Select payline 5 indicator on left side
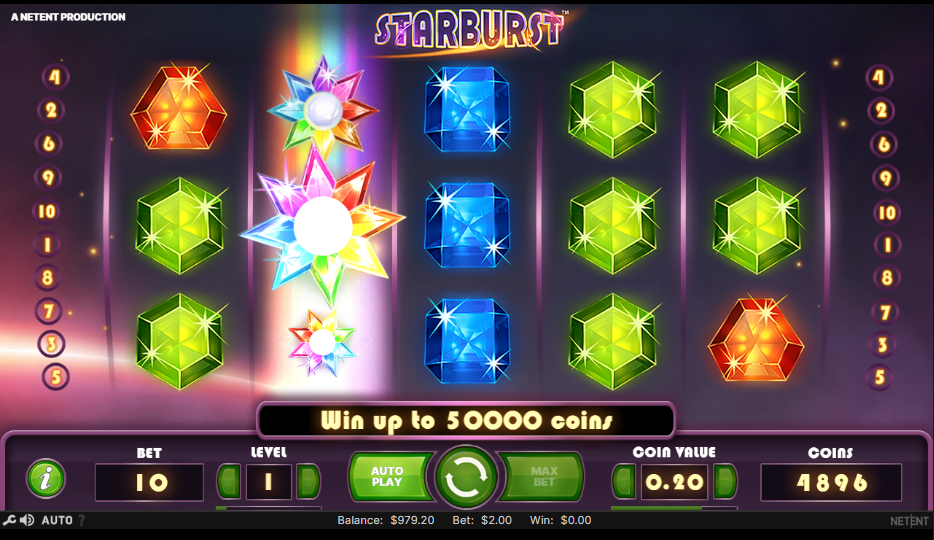The width and height of the screenshot is (934, 540). click(x=56, y=377)
